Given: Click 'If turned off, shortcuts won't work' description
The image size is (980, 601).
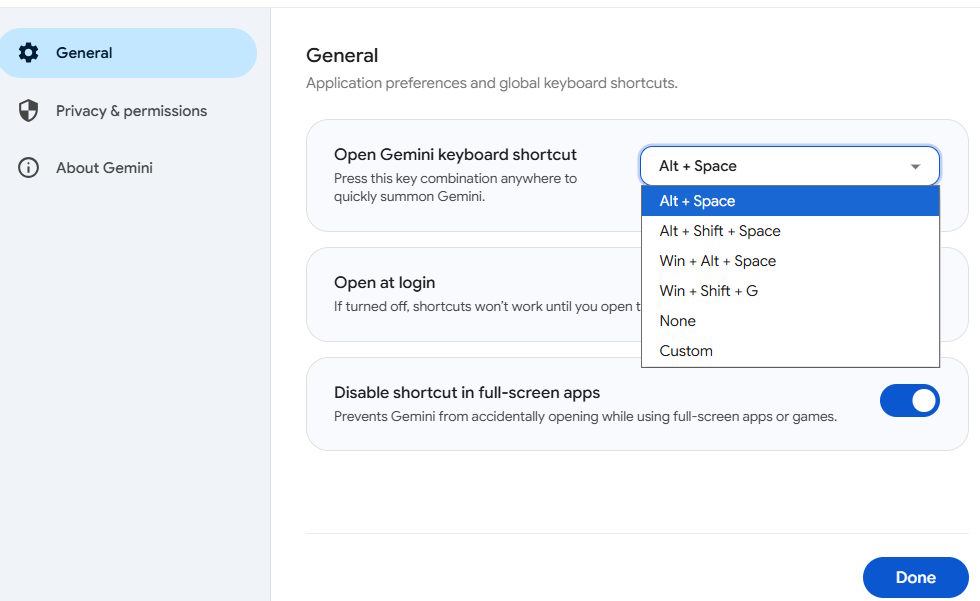Looking at the screenshot, I should [488, 306].
